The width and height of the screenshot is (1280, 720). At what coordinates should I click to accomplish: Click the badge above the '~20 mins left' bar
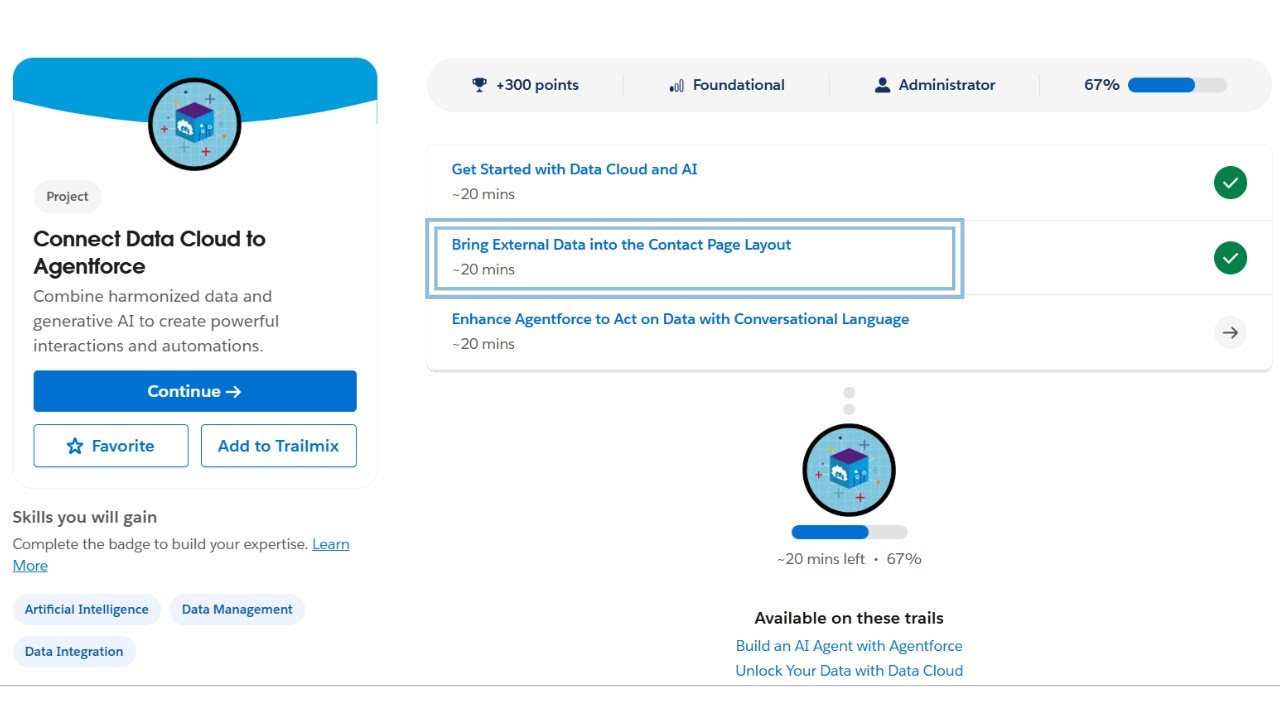(849, 470)
